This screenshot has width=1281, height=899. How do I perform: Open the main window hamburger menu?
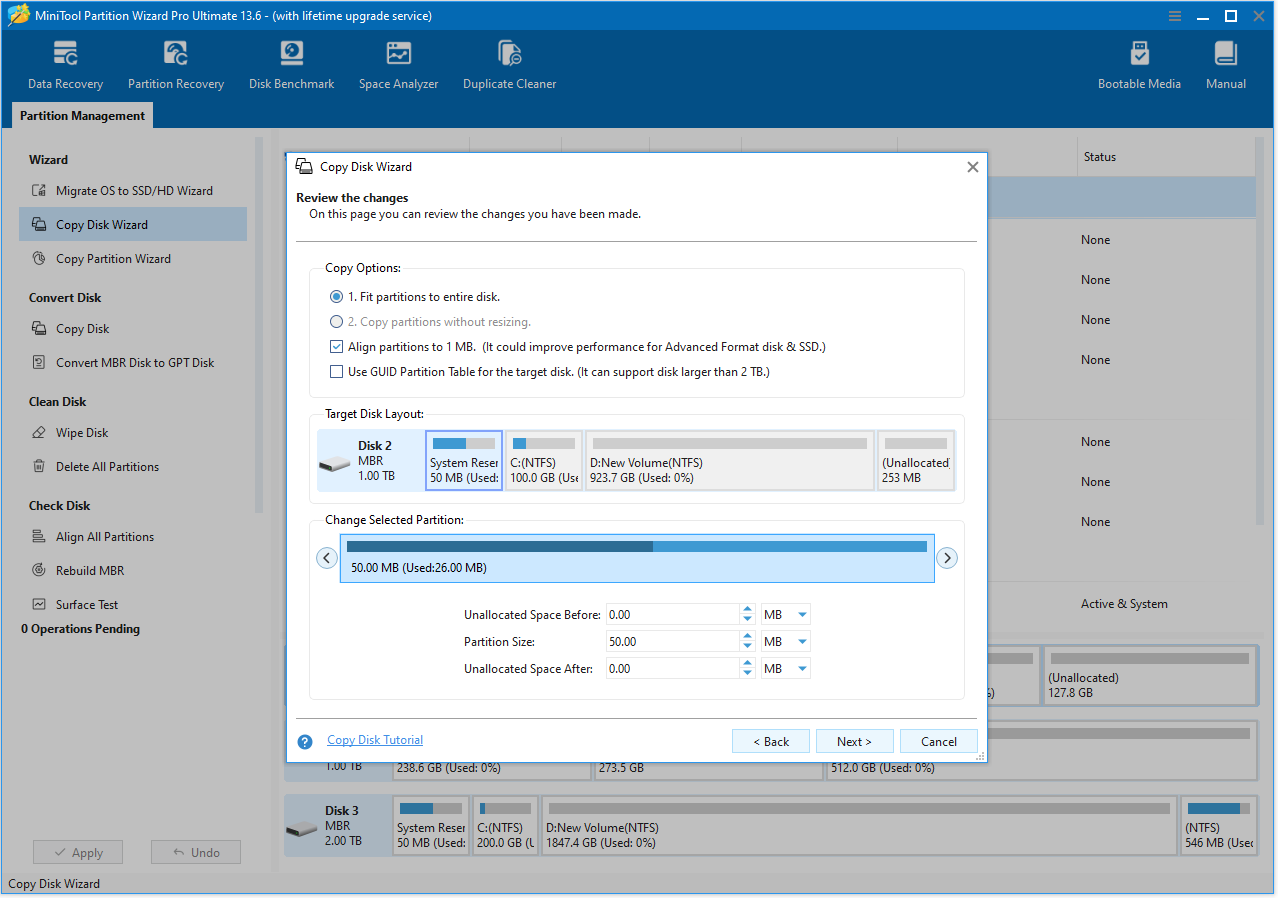(1175, 16)
